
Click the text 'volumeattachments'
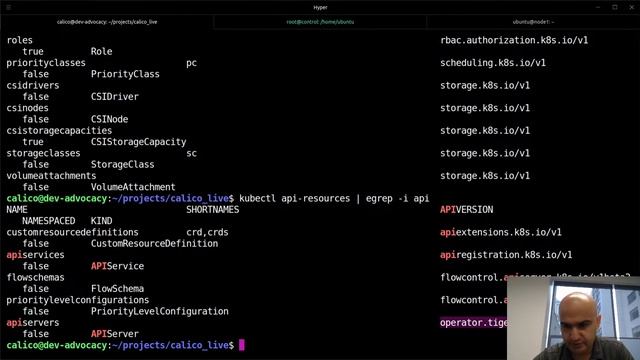pos(51,176)
